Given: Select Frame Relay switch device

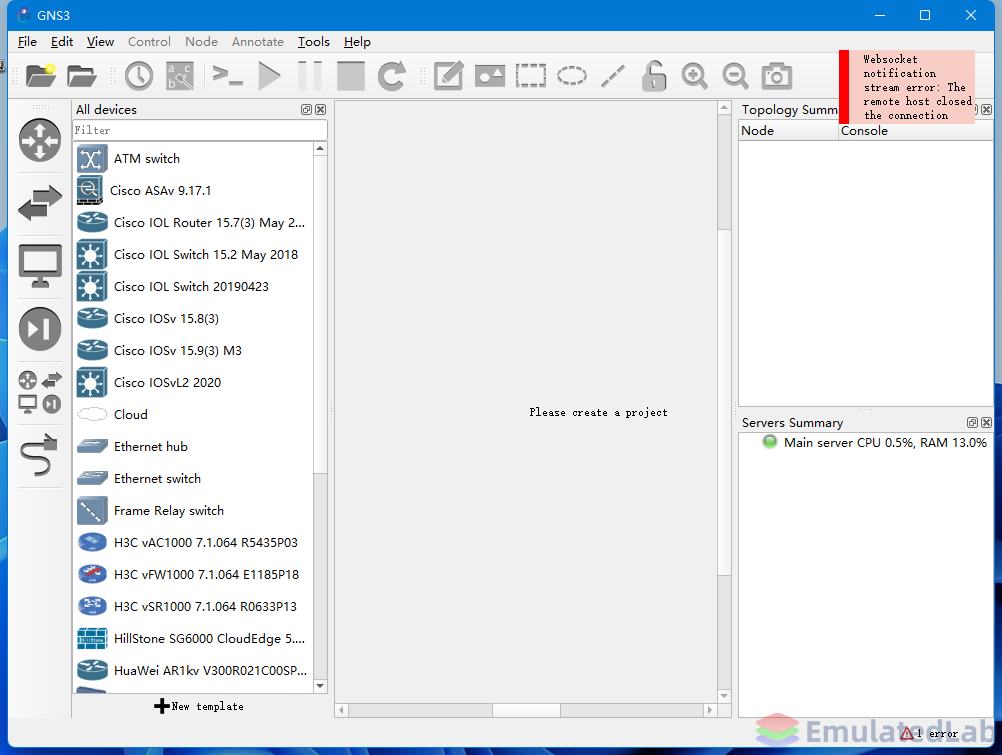Looking at the screenshot, I should [x=194, y=510].
